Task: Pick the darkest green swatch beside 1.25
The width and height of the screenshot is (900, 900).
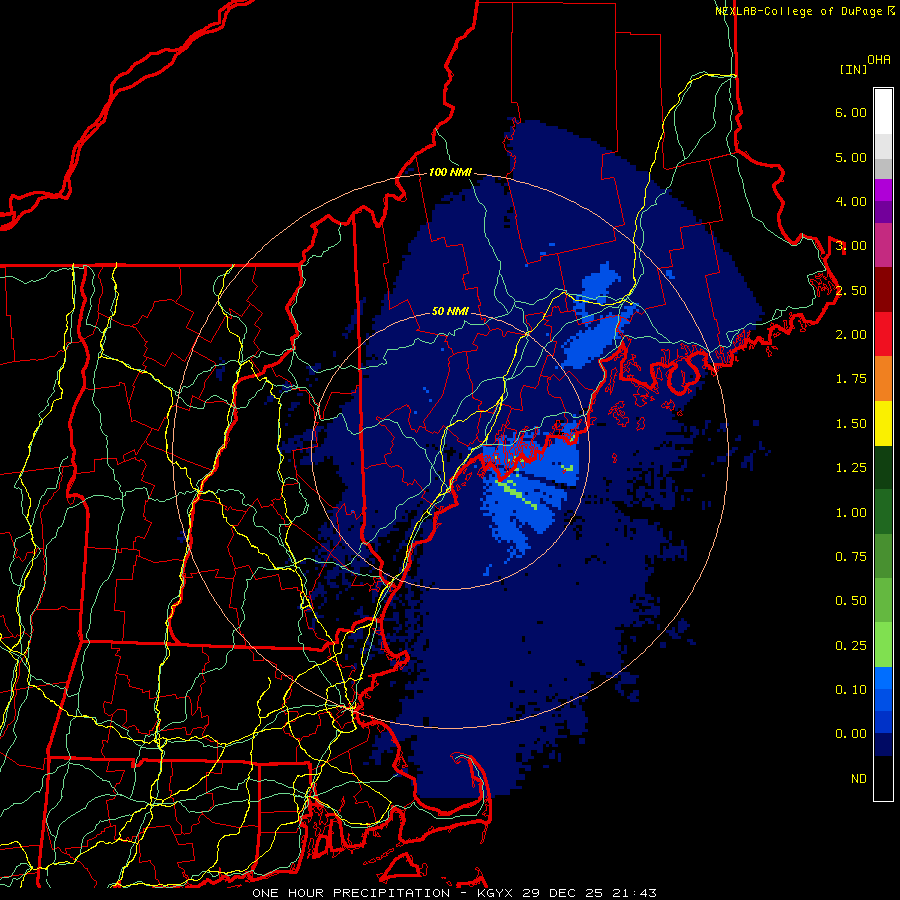Action: pyautogui.click(x=883, y=467)
